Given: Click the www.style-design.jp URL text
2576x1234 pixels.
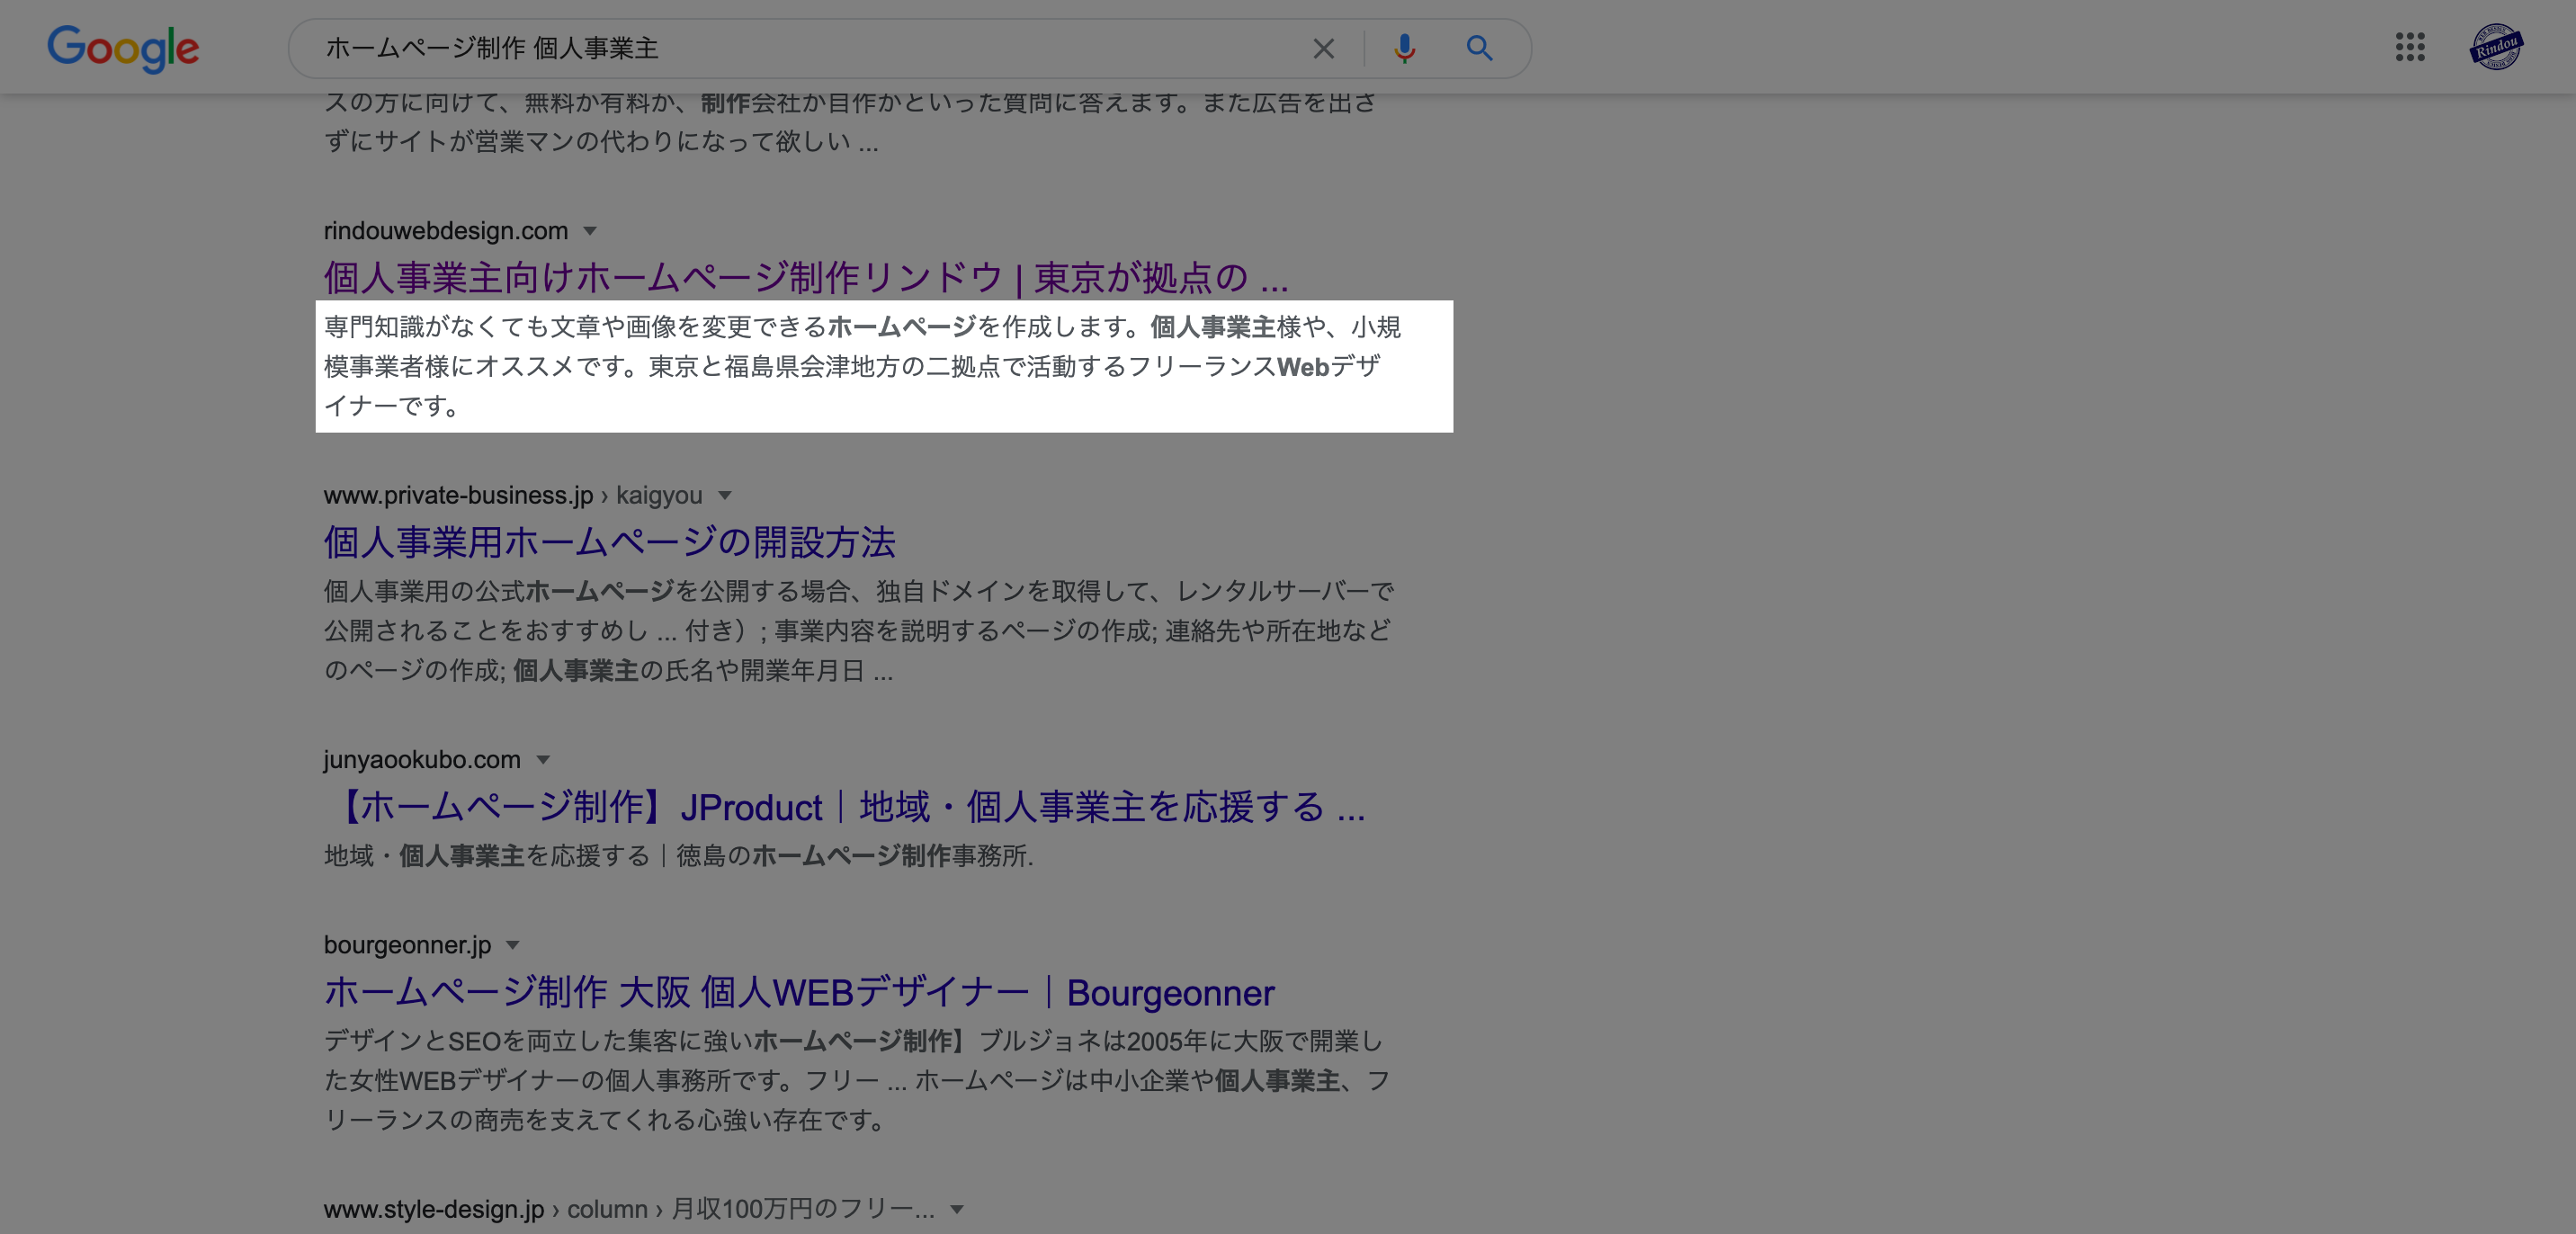Looking at the screenshot, I should coord(434,1210).
